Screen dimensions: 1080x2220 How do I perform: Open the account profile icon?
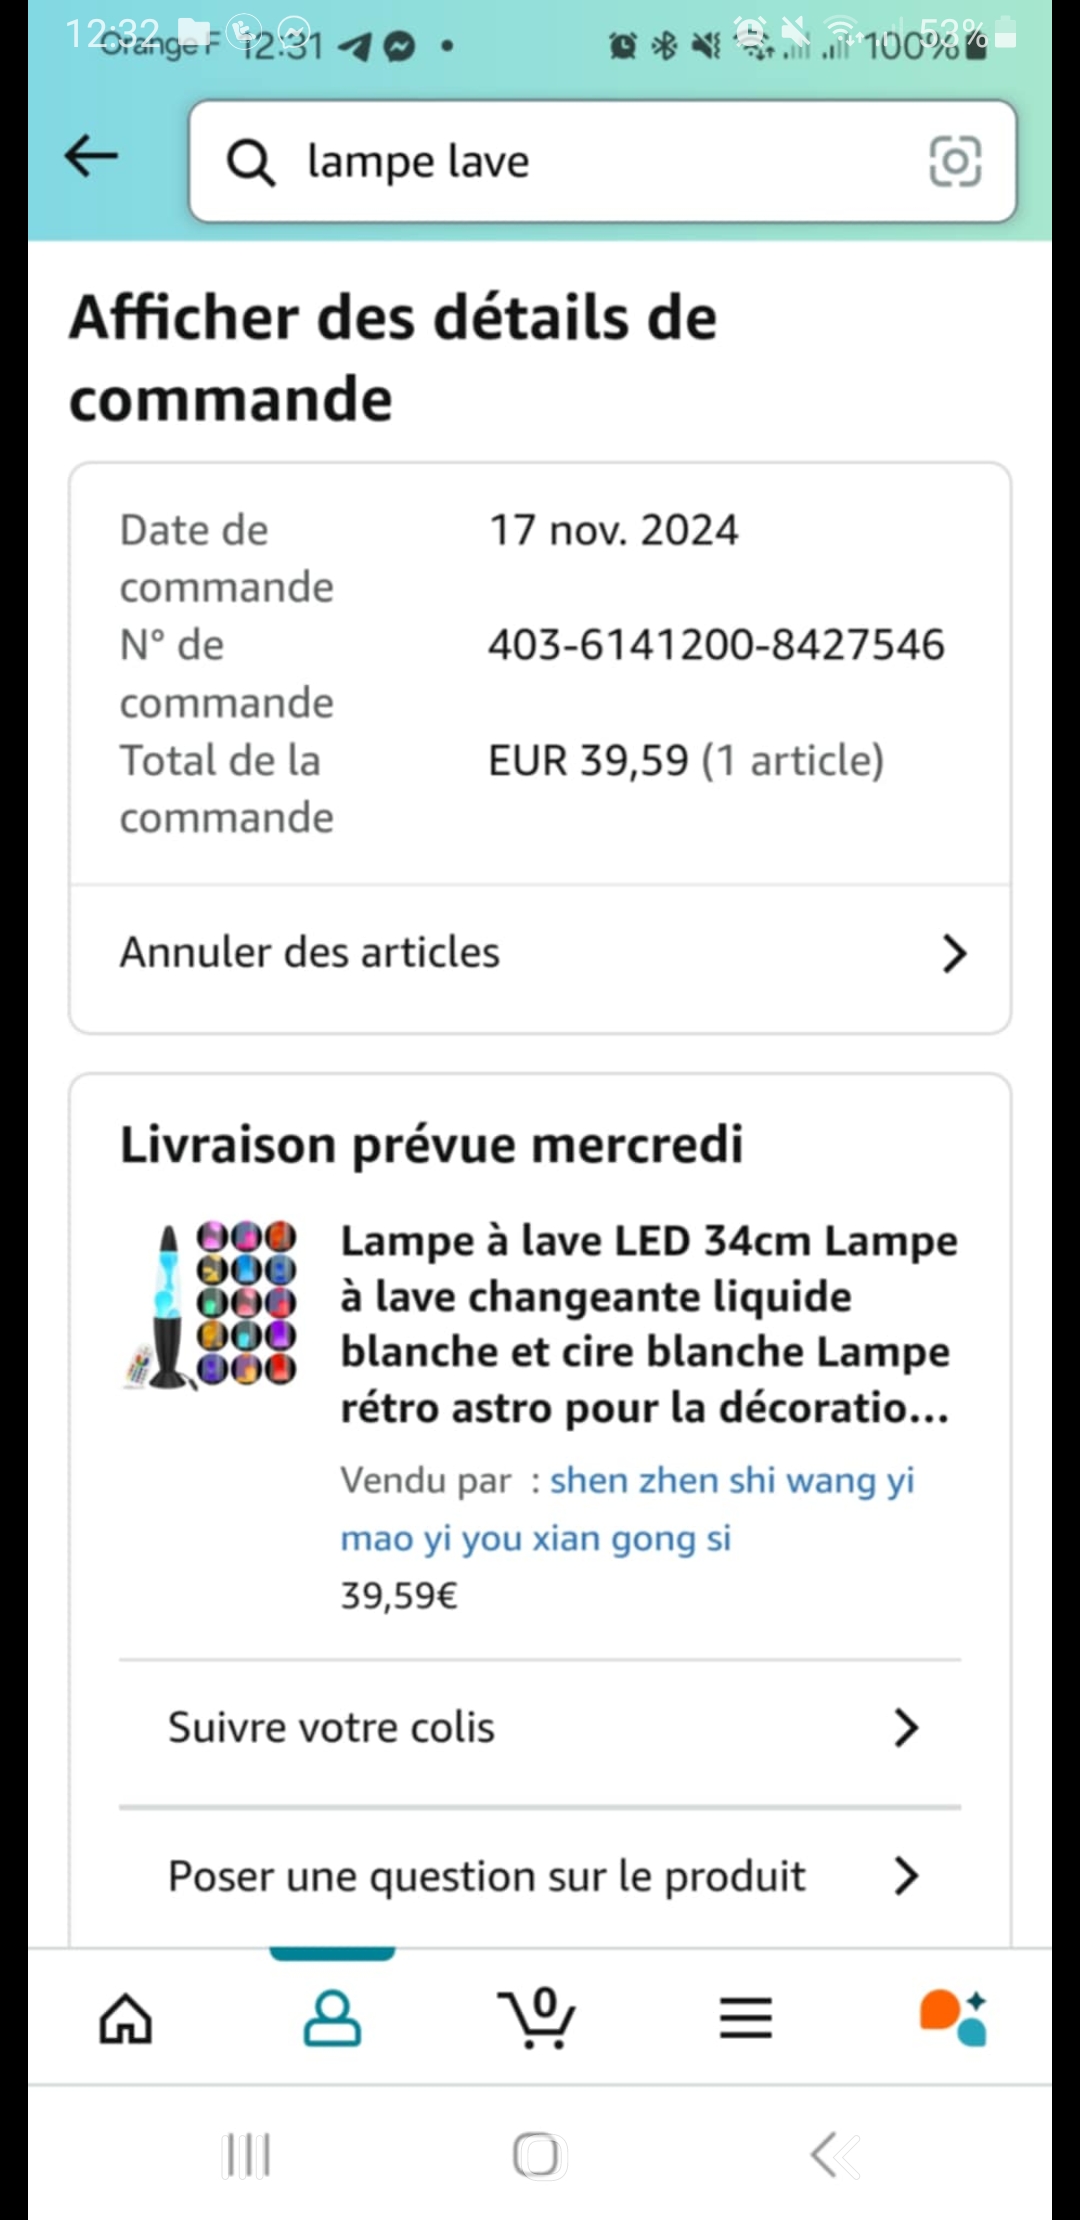pos(332,2018)
